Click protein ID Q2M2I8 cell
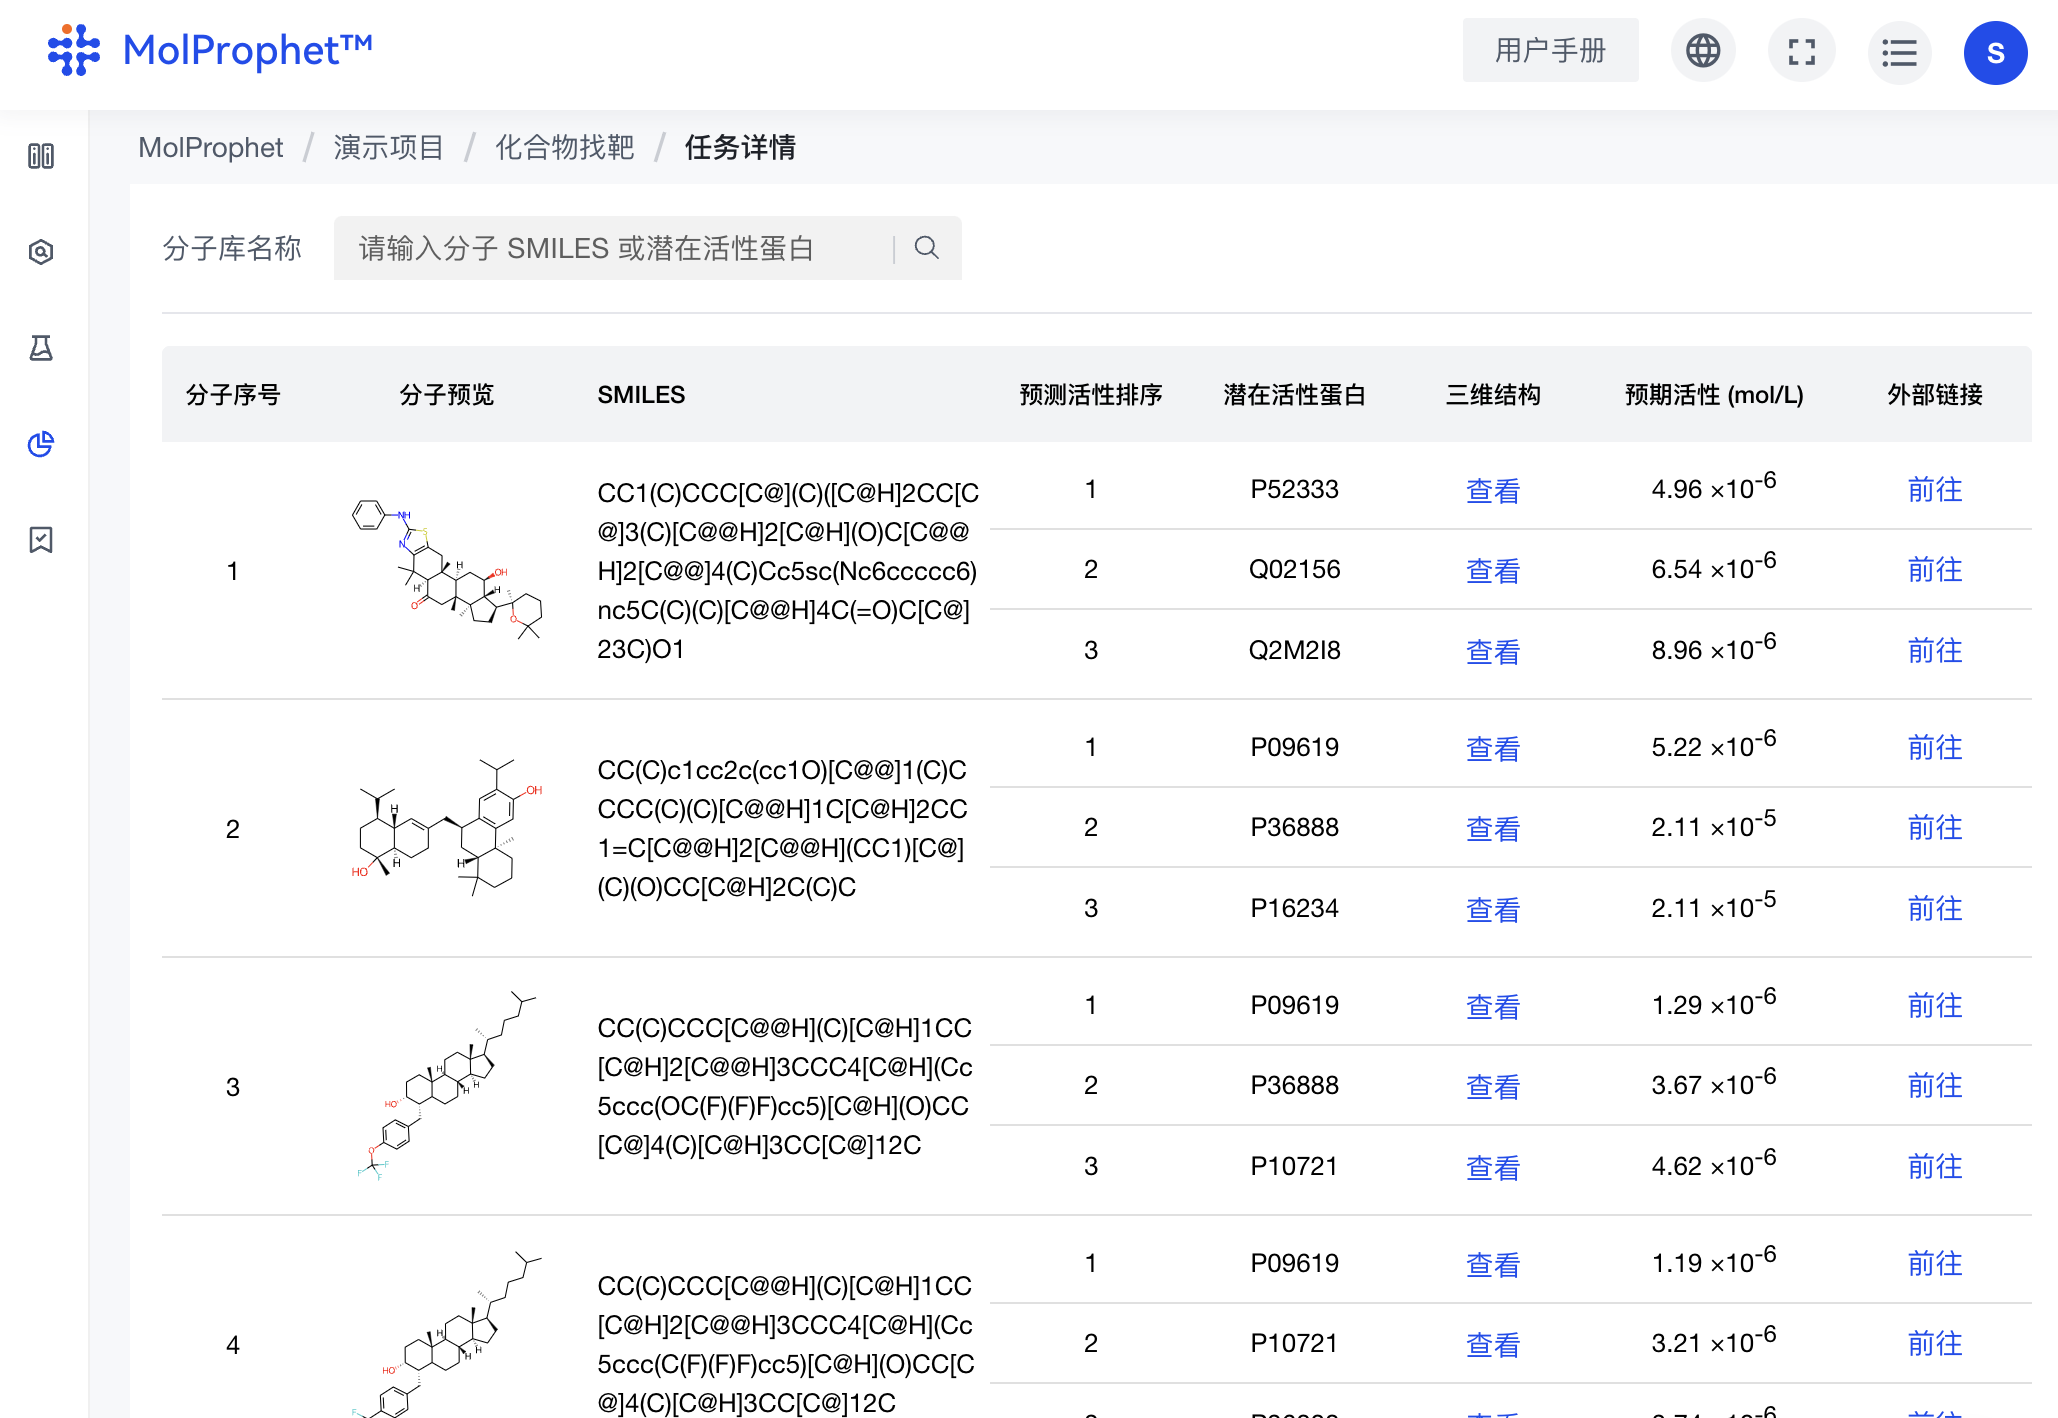 1294,650
